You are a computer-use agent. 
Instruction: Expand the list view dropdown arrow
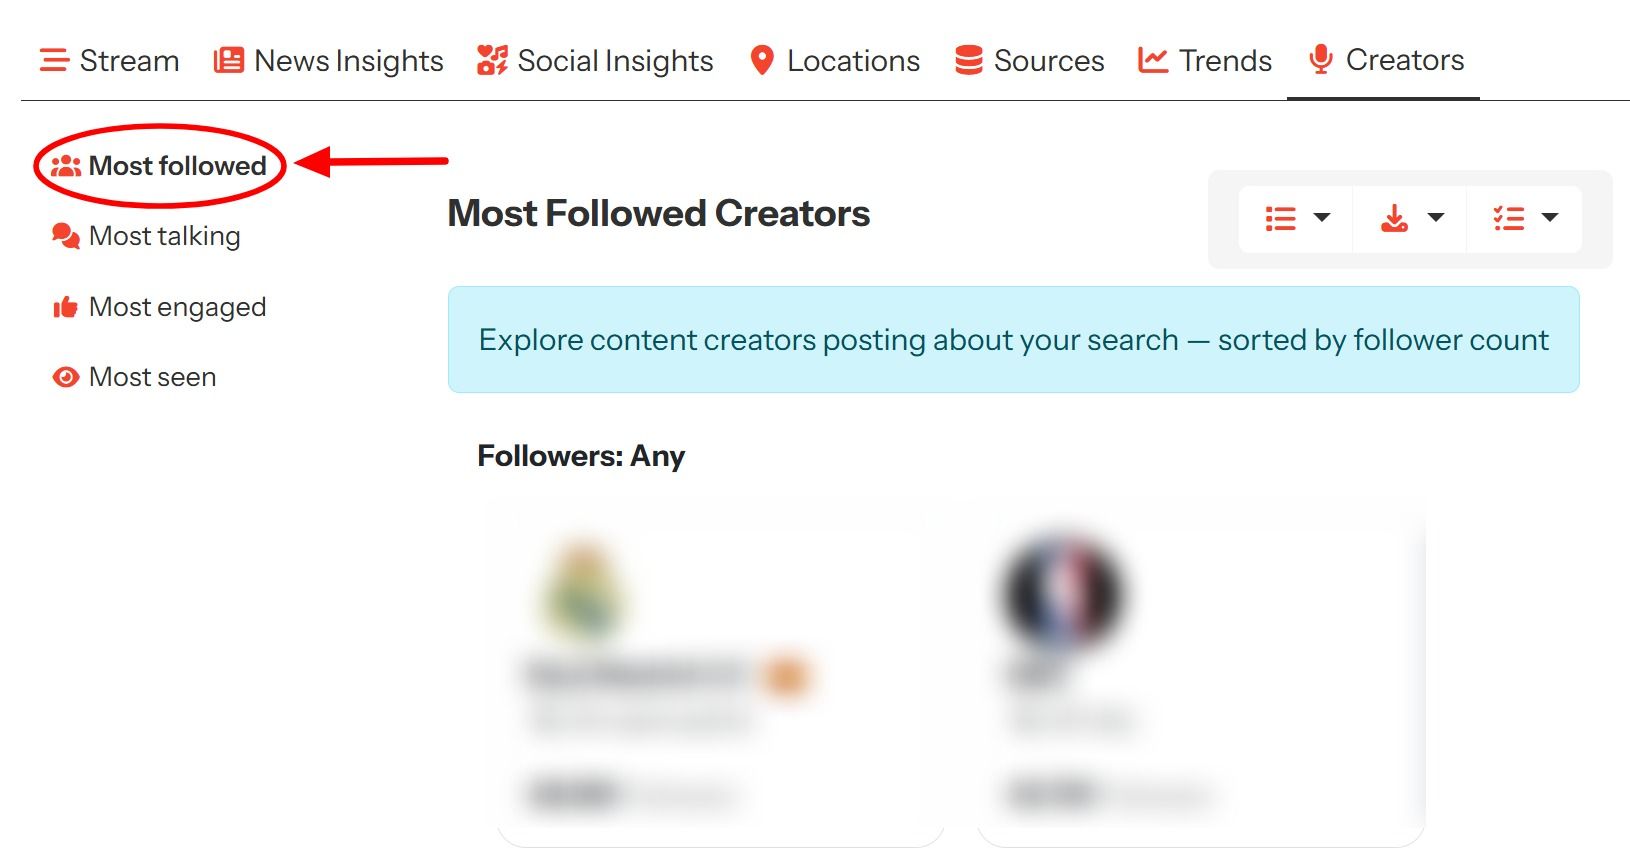point(1322,218)
